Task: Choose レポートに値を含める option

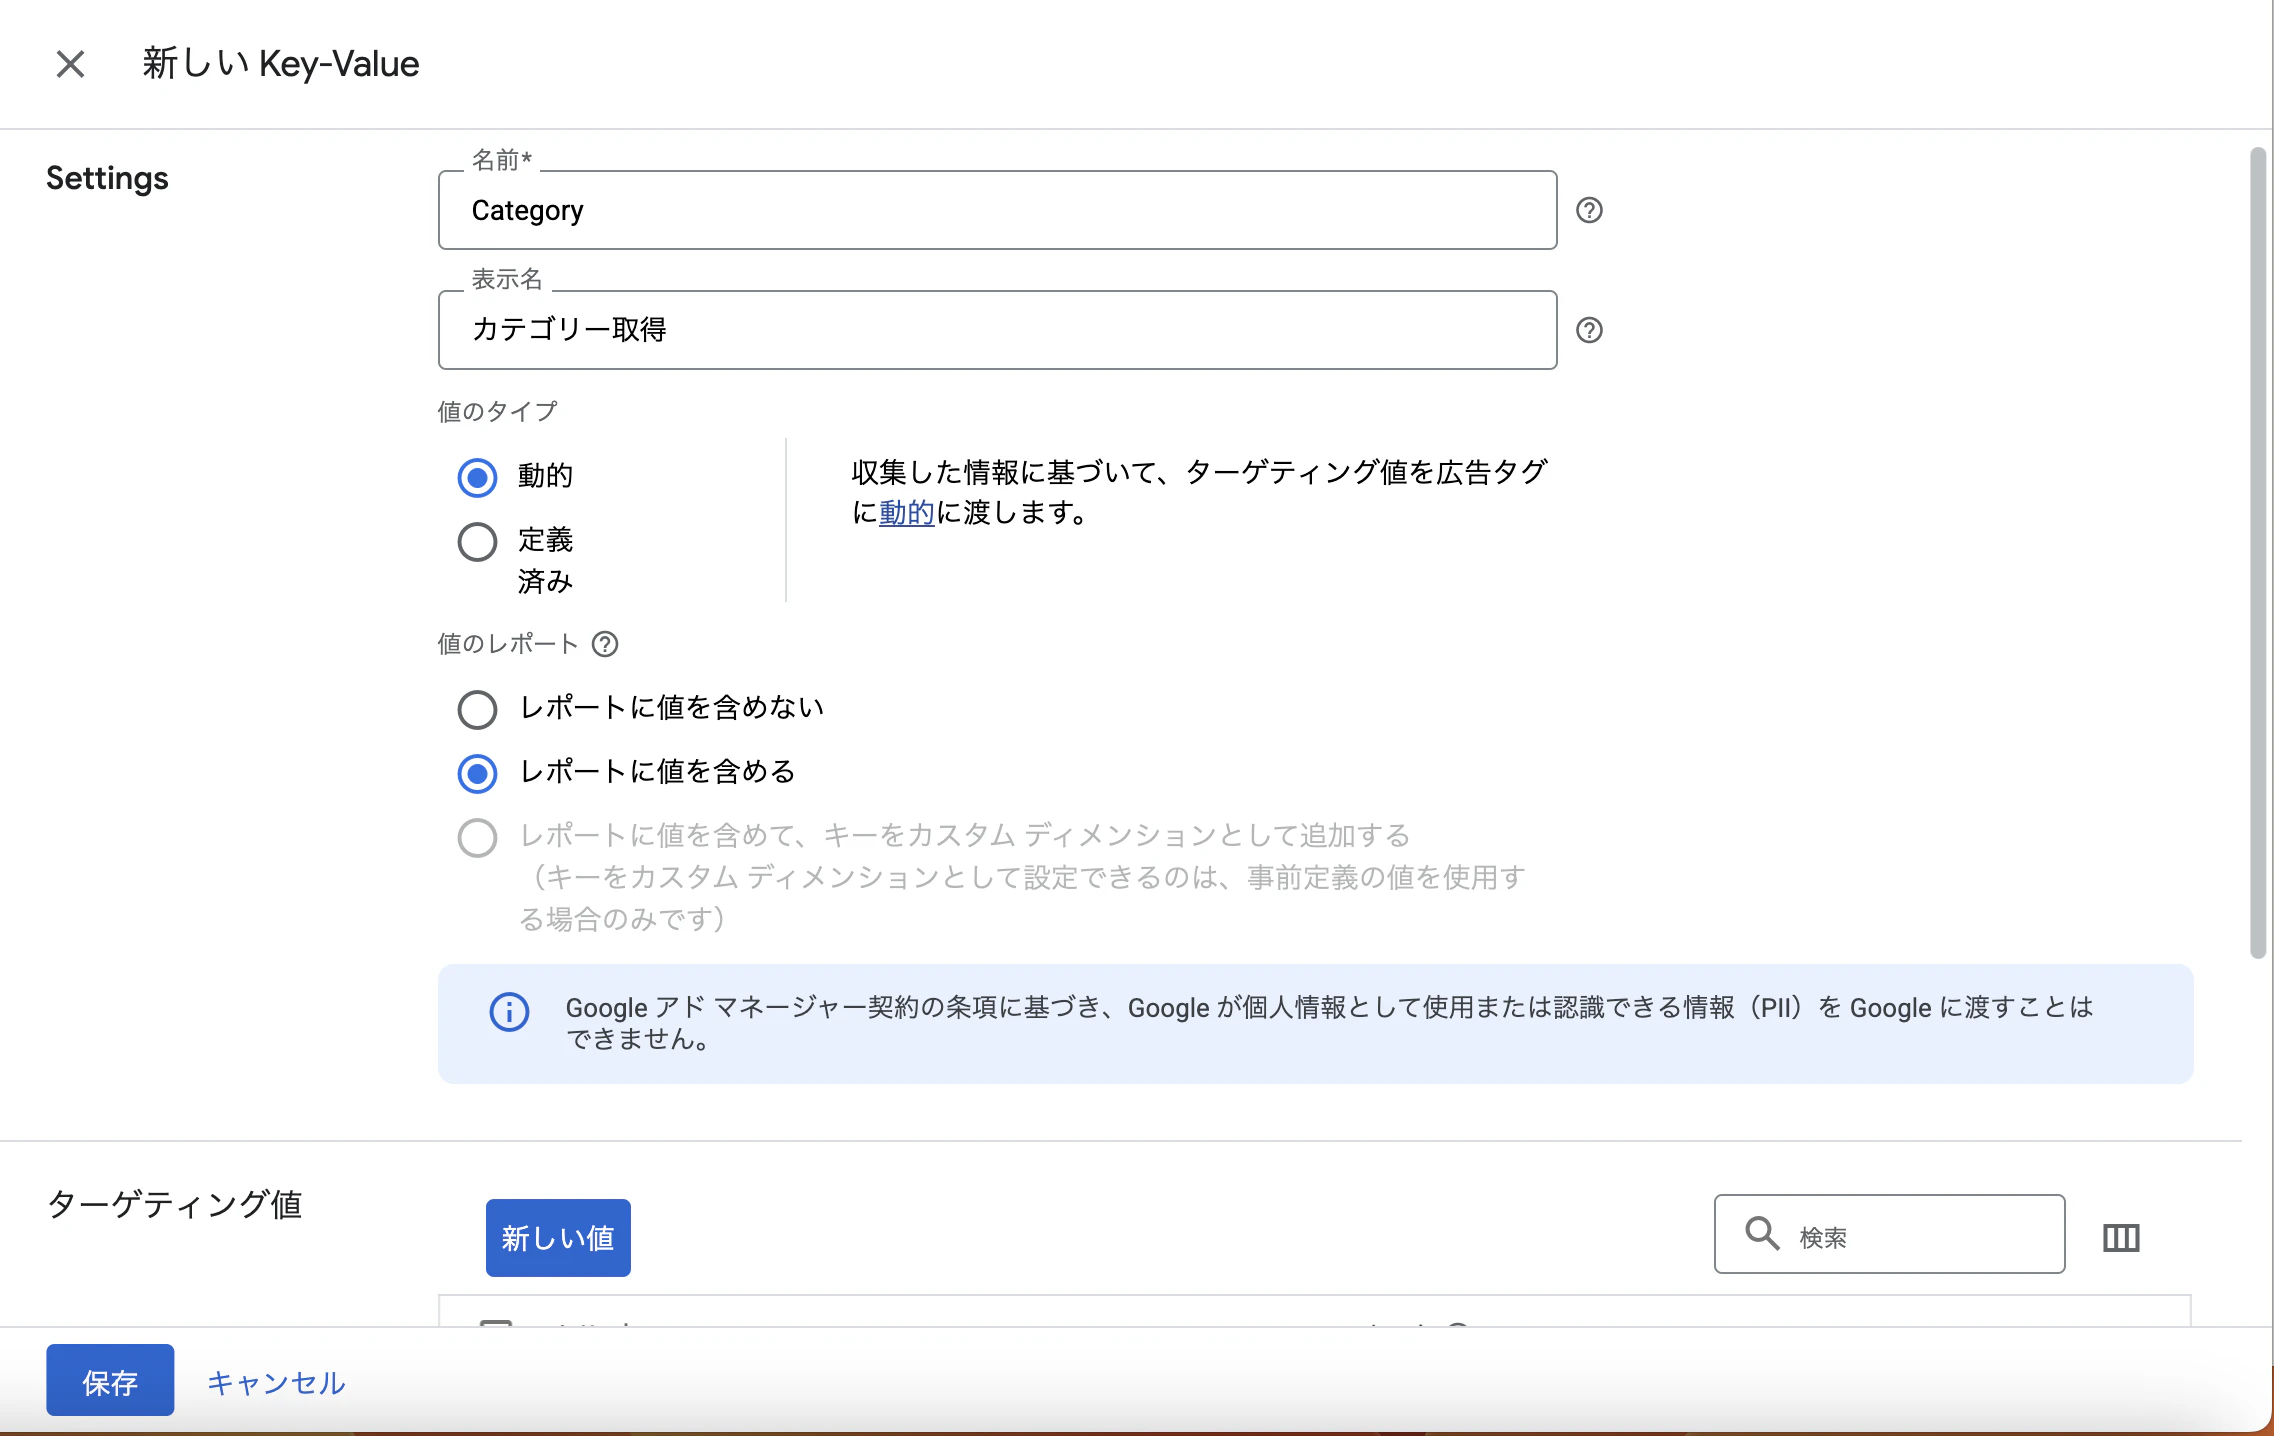Action: click(477, 773)
